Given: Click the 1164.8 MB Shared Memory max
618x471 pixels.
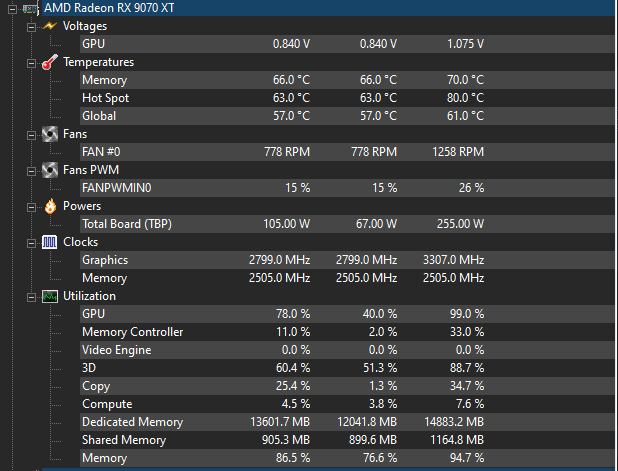Looking at the screenshot, I should pos(457,440).
